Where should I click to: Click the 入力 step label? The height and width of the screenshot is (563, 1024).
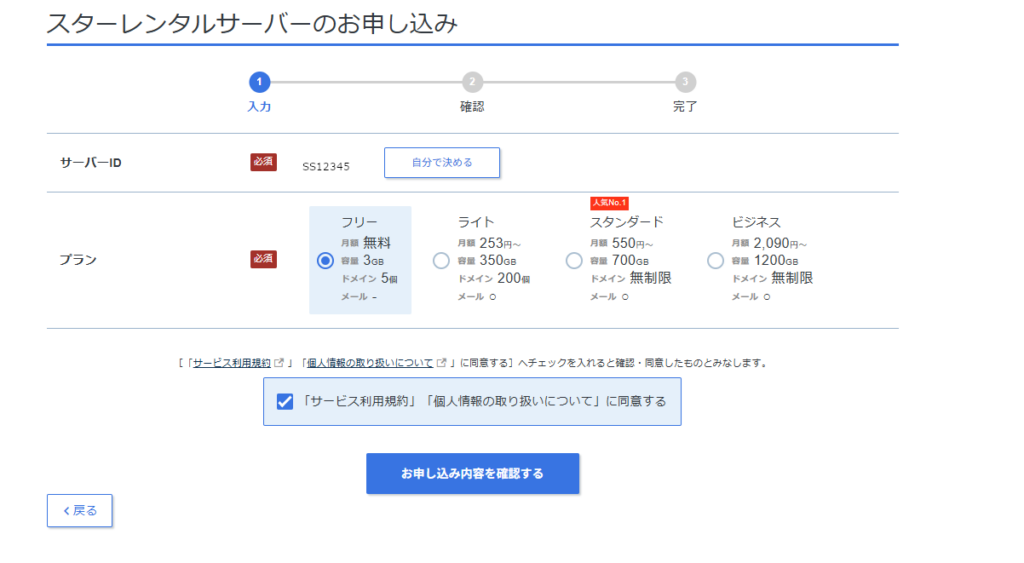click(x=259, y=106)
